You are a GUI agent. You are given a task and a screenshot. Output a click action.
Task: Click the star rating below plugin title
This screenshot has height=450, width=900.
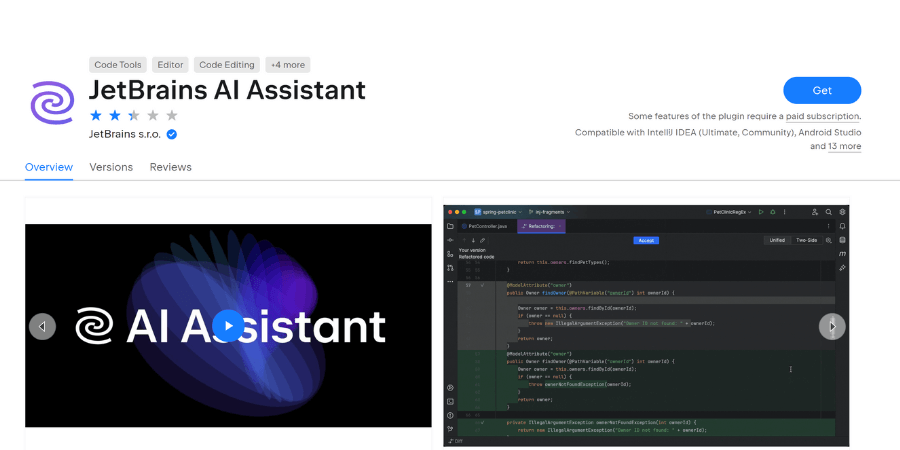tap(133, 115)
